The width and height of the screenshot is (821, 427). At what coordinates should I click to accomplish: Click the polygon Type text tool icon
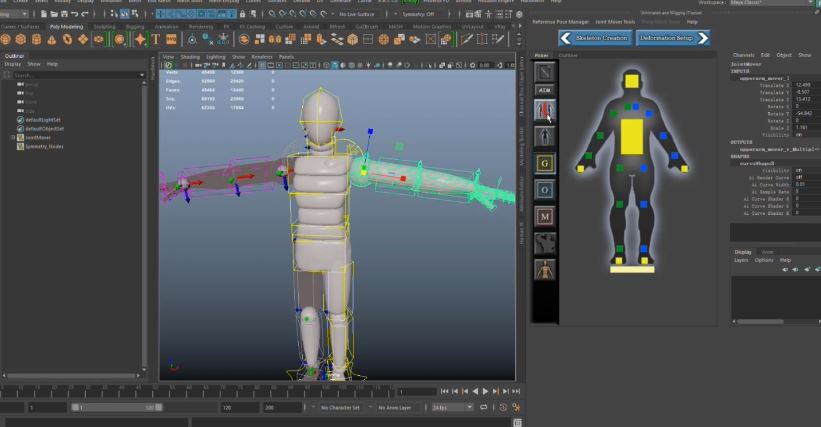click(x=157, y=40)
